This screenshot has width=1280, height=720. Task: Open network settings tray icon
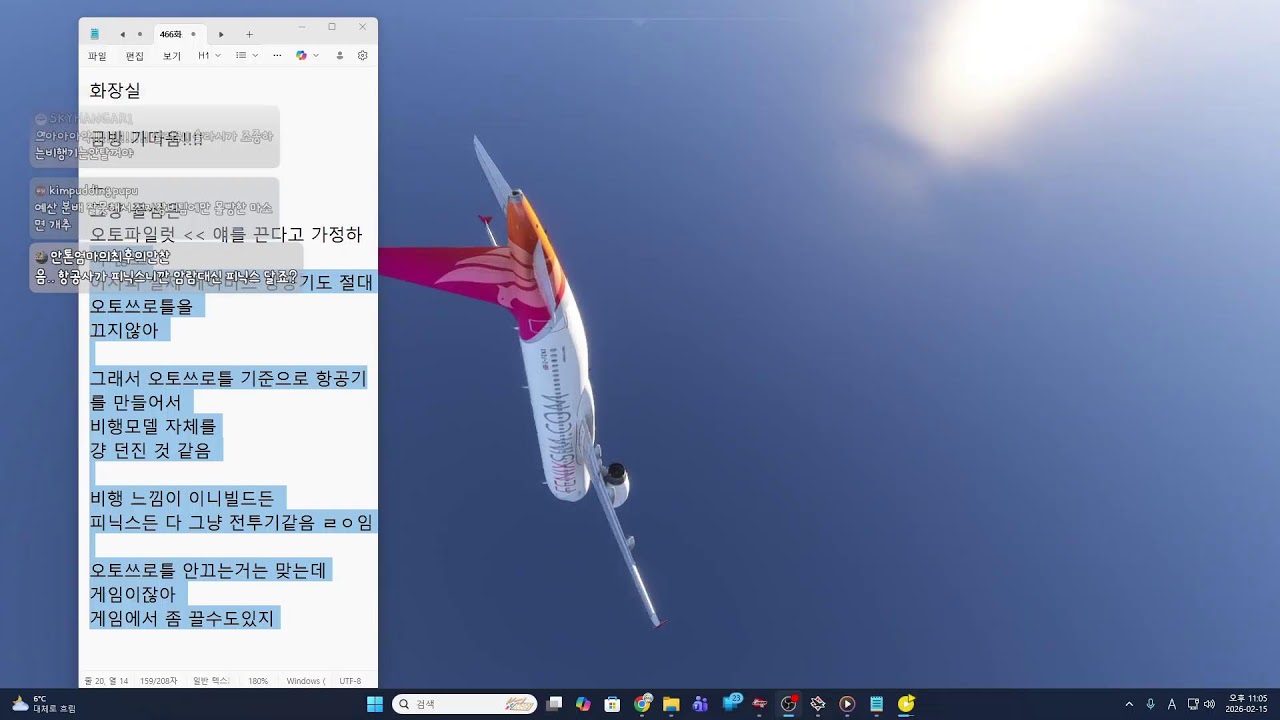click(1193, 704)
